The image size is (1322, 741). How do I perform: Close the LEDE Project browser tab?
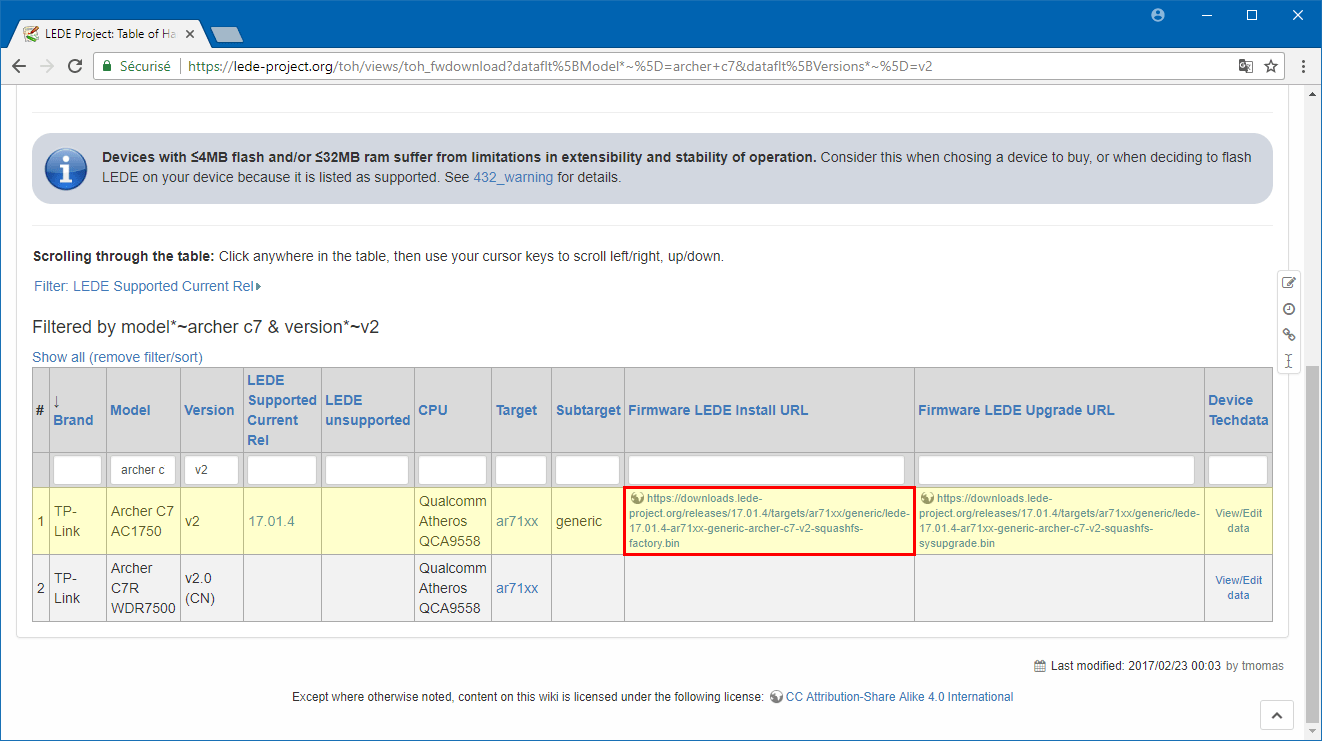tap(190, 34)
